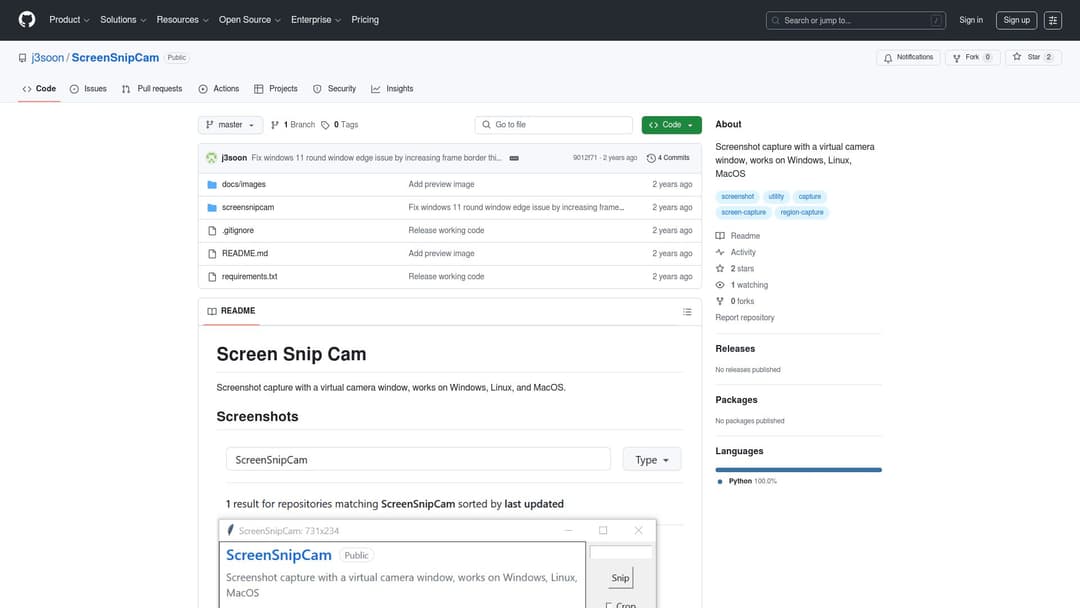Screen dimensions: 1080x608
Task: Click the fork icon in the Fork button
Action: (956, 58)
